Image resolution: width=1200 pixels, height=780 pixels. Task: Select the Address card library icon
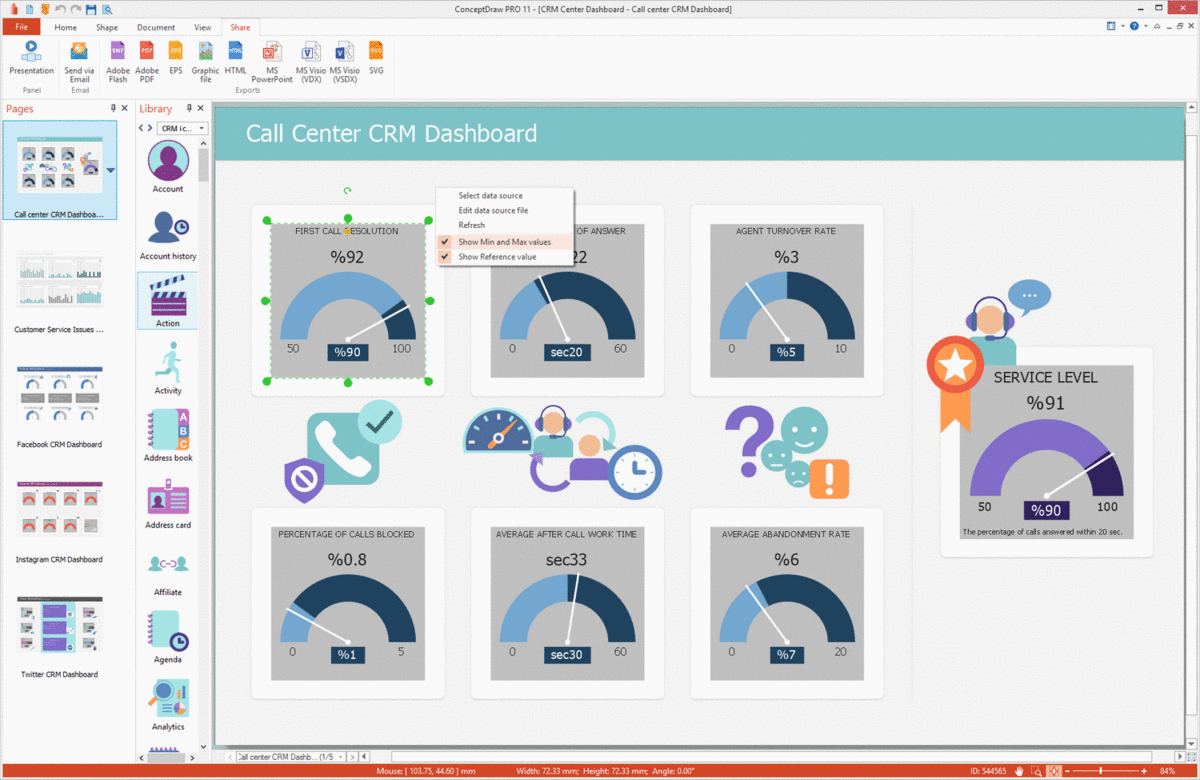[168, 503]
